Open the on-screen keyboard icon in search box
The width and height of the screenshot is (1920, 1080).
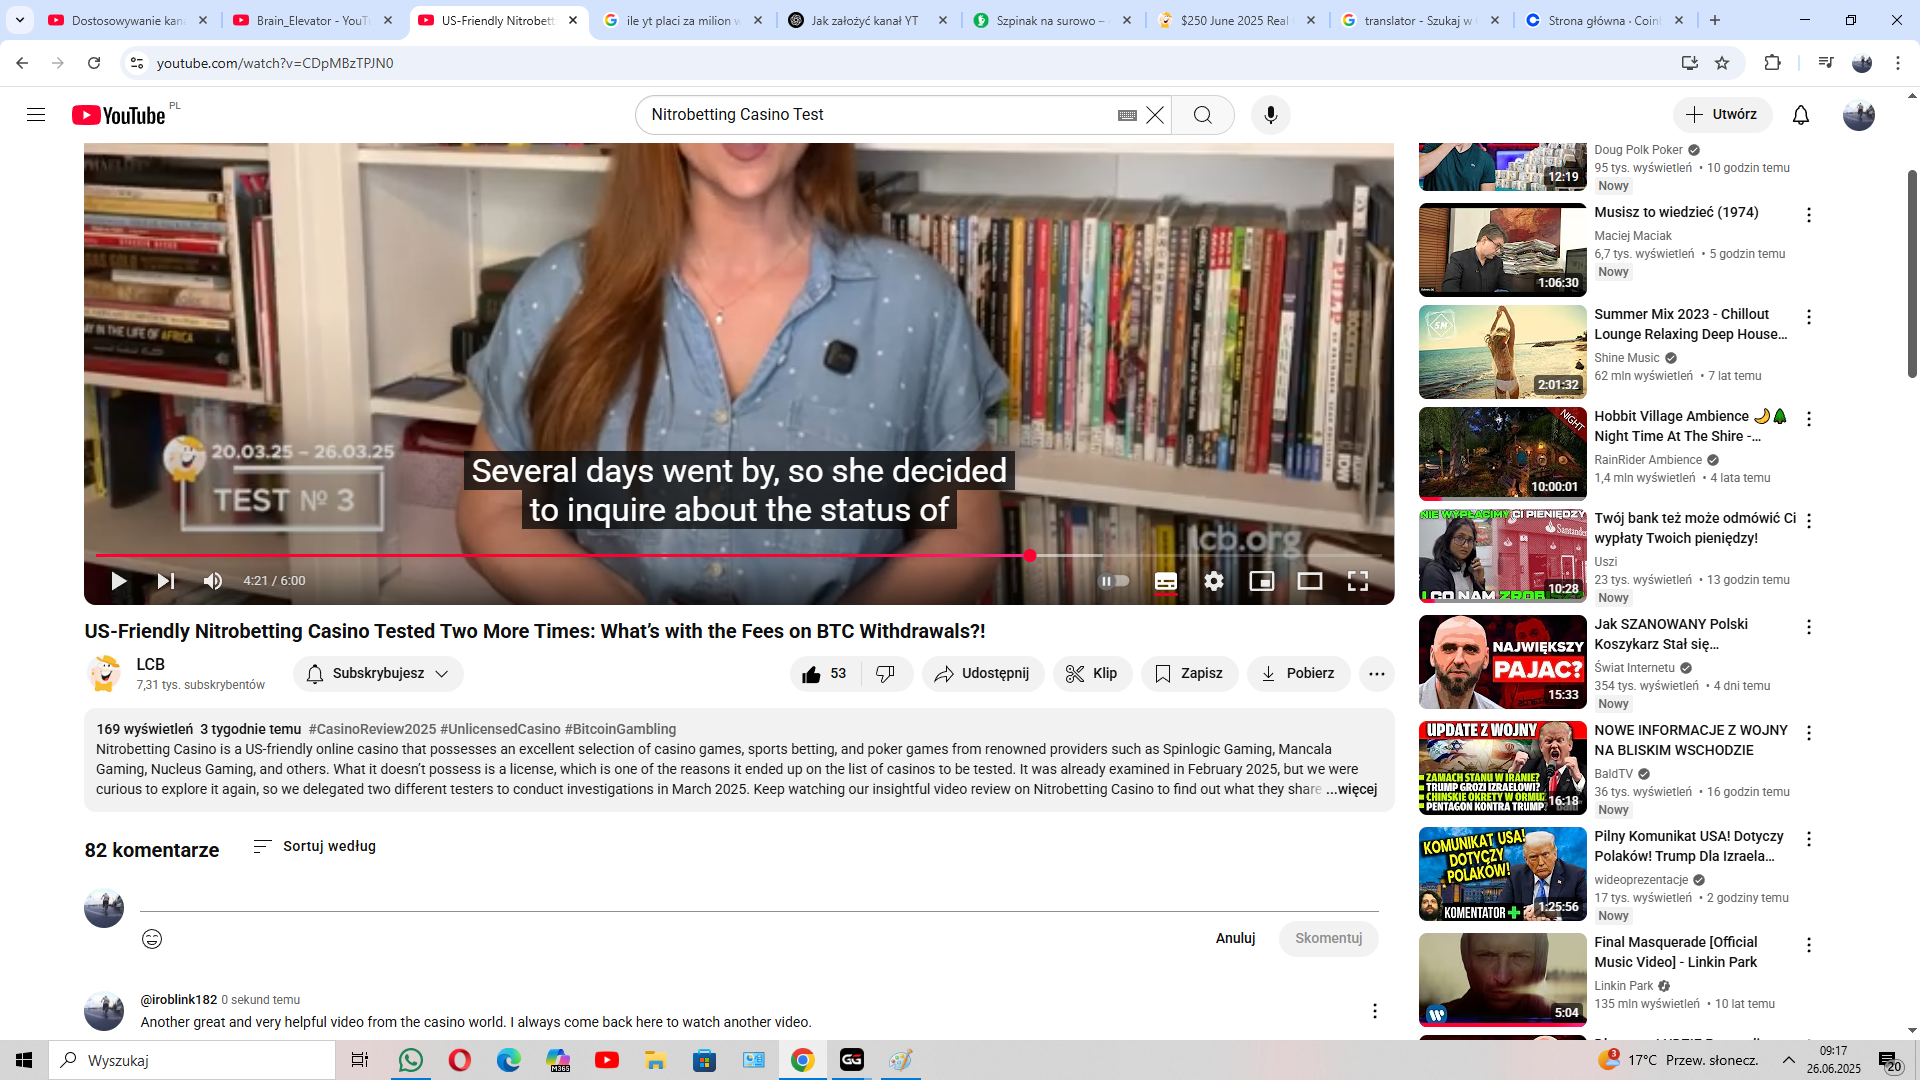pos(1127,115)
